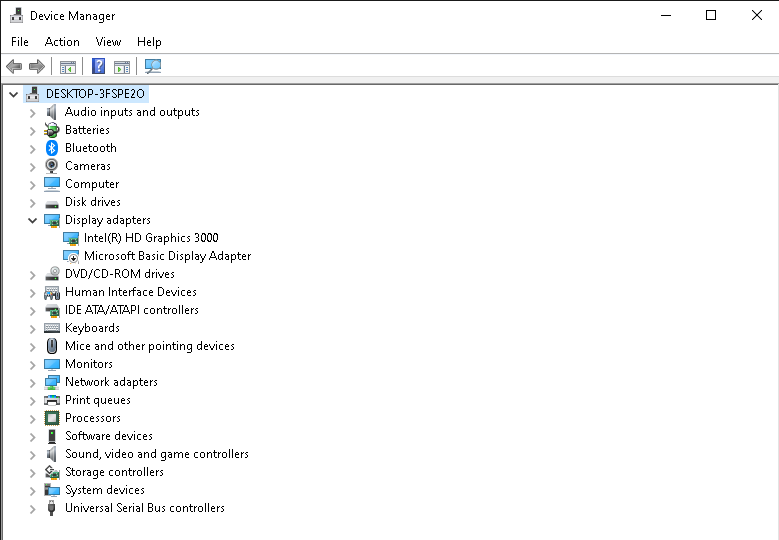Toggle the action pane toolbar icon
The height and width of the screenshot is (540, 779).
pyautogui.click(x=122, y=67)
